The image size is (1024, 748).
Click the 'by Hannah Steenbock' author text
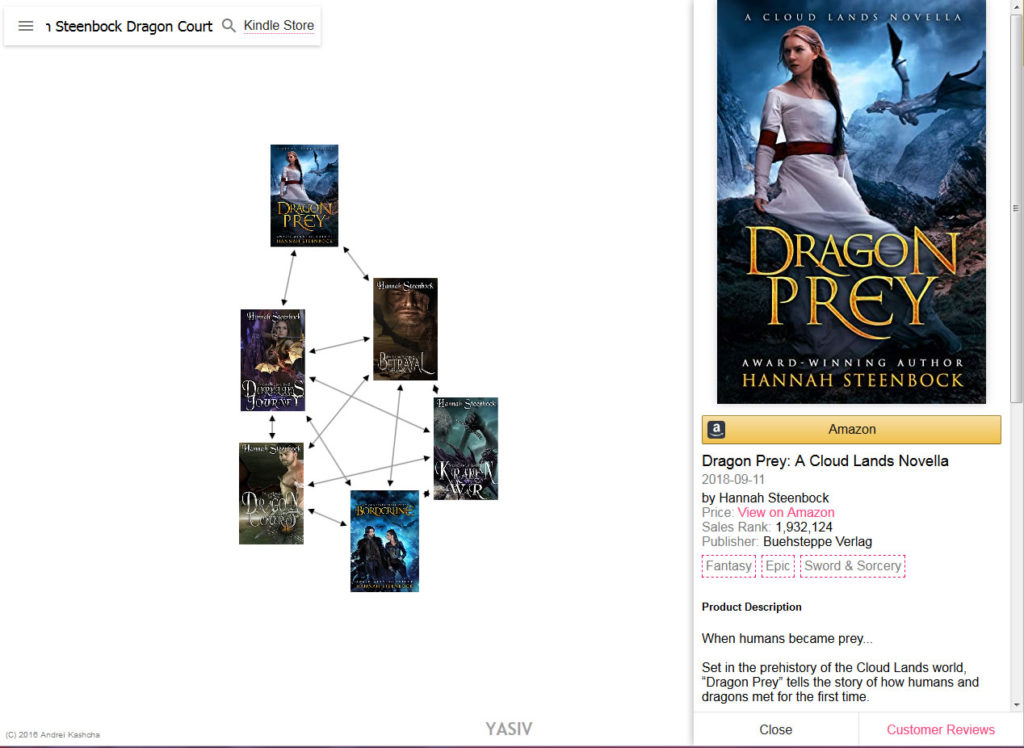point(765,498)
